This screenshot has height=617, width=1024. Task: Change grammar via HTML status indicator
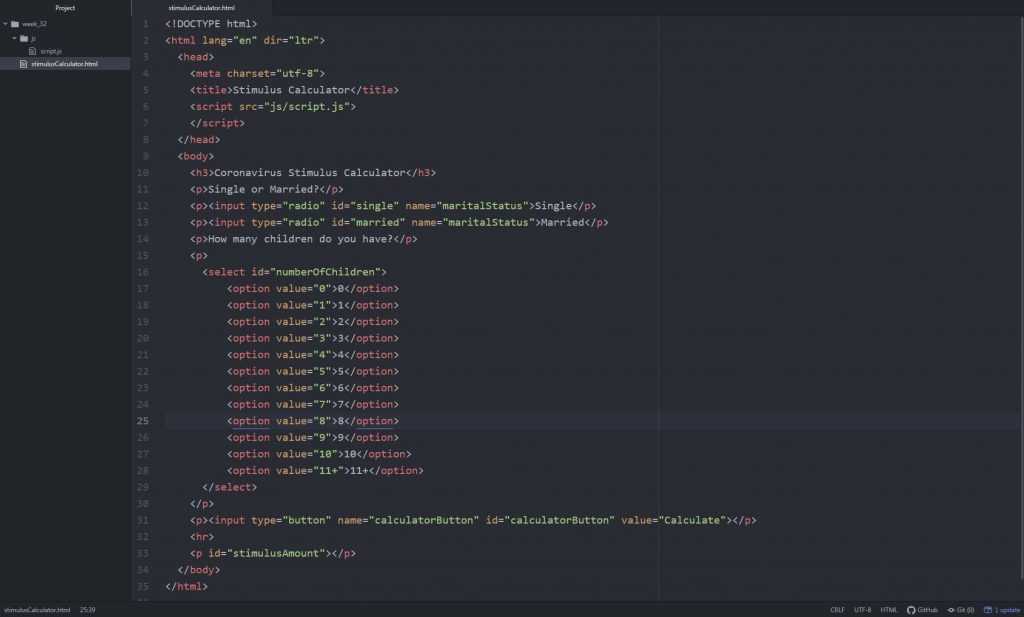pyautogui.click(x=889, y=610)
